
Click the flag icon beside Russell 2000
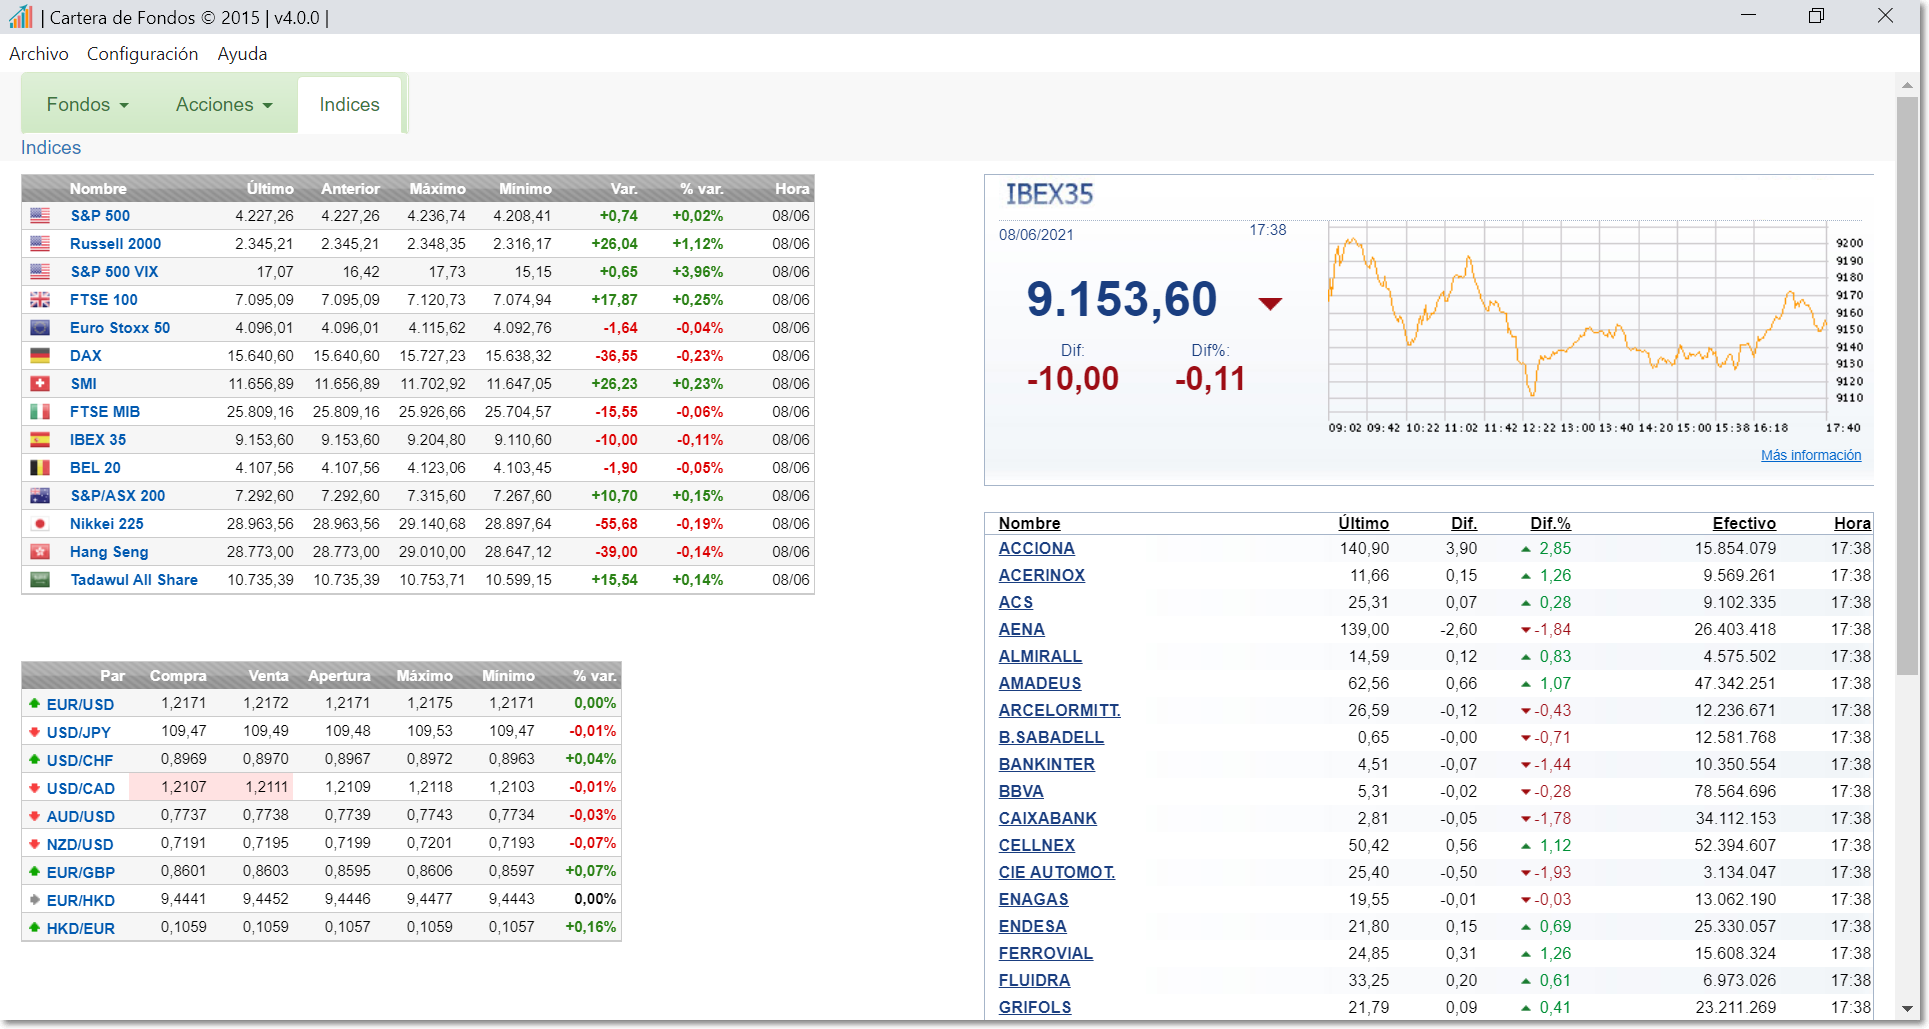point(40,244)
